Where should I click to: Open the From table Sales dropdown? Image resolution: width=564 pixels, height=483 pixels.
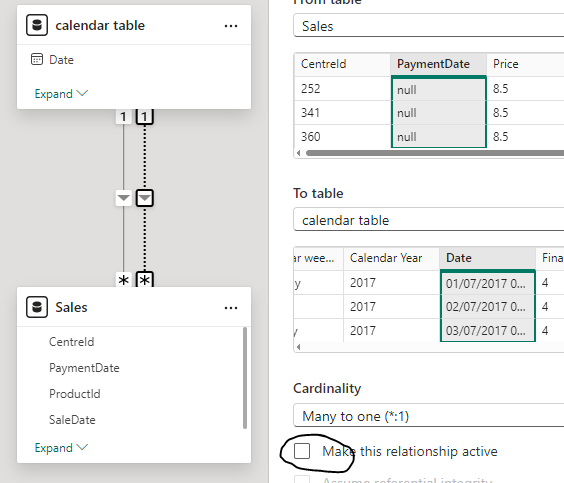point(429,26)
